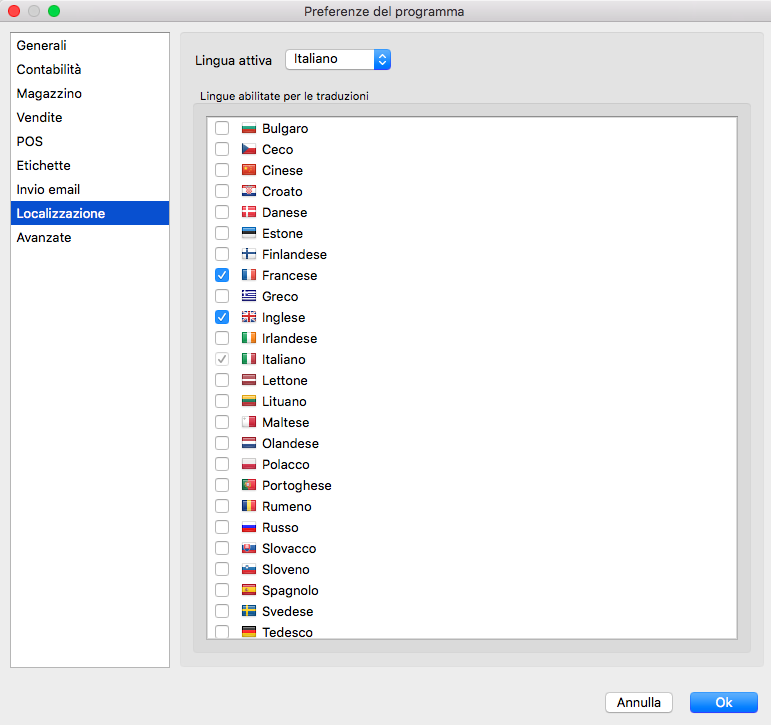This screenshot has height=725, width=771.
Task: Enable the Tedesco language checkbox
Action: pos(222,632)
